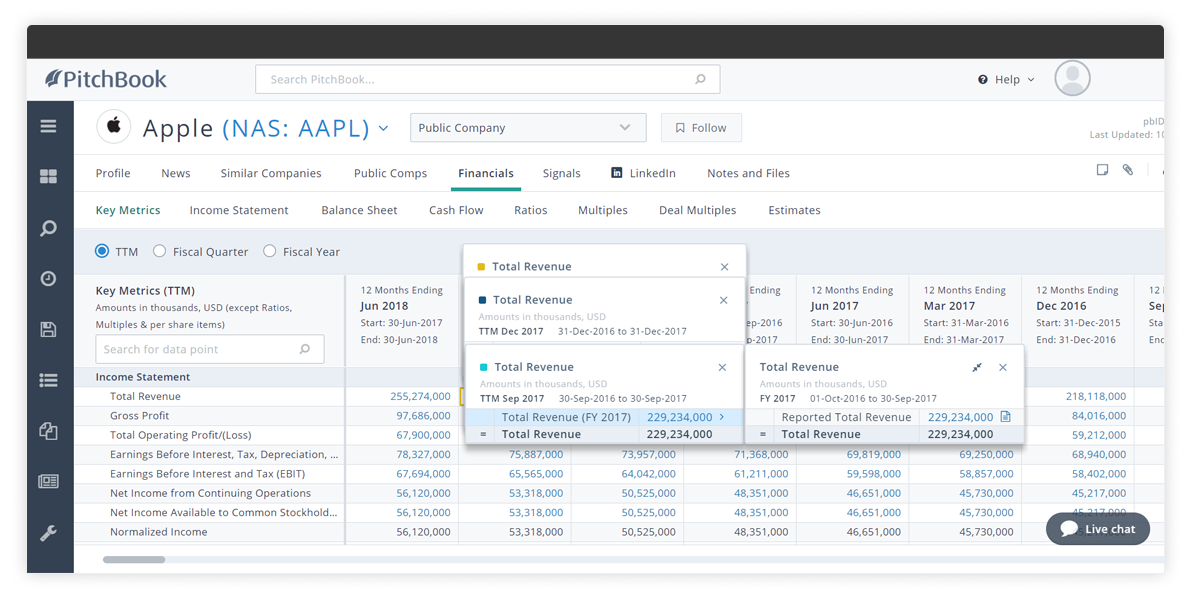
Task: Open the Signals tab
Action: [x=562, y=173]
